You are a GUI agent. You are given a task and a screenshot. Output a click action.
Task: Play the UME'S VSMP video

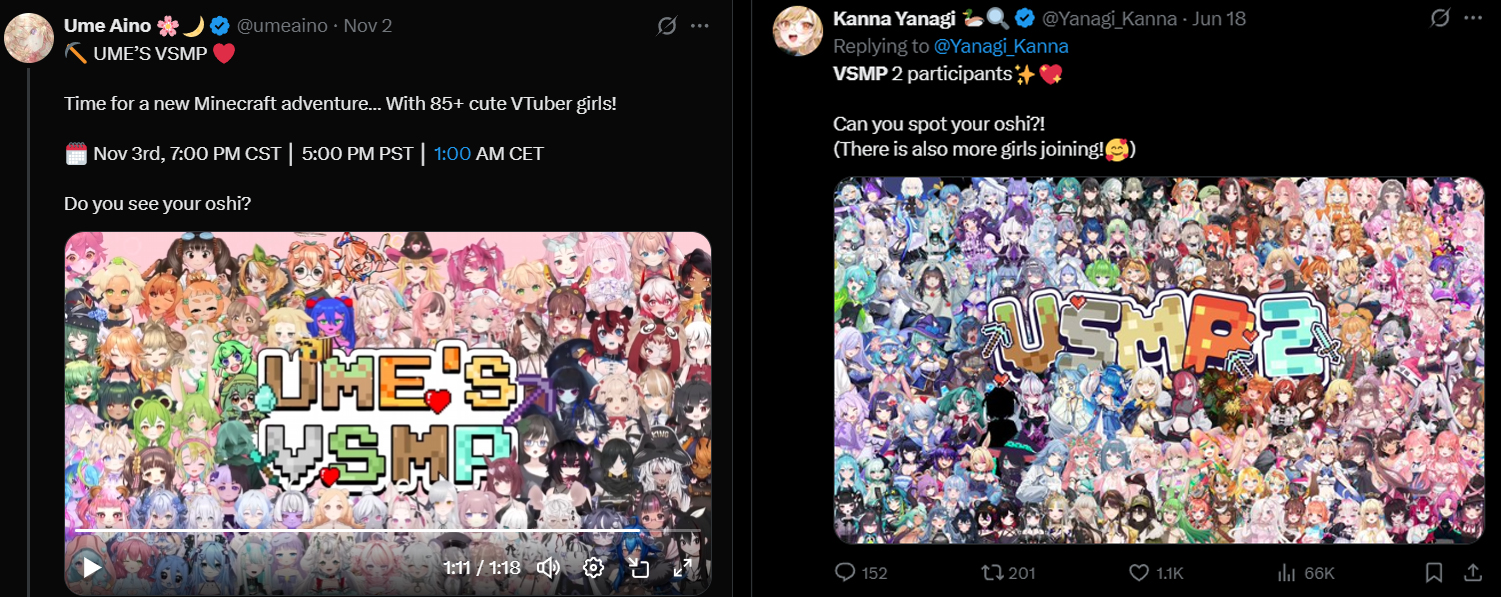tap(91, 568)
